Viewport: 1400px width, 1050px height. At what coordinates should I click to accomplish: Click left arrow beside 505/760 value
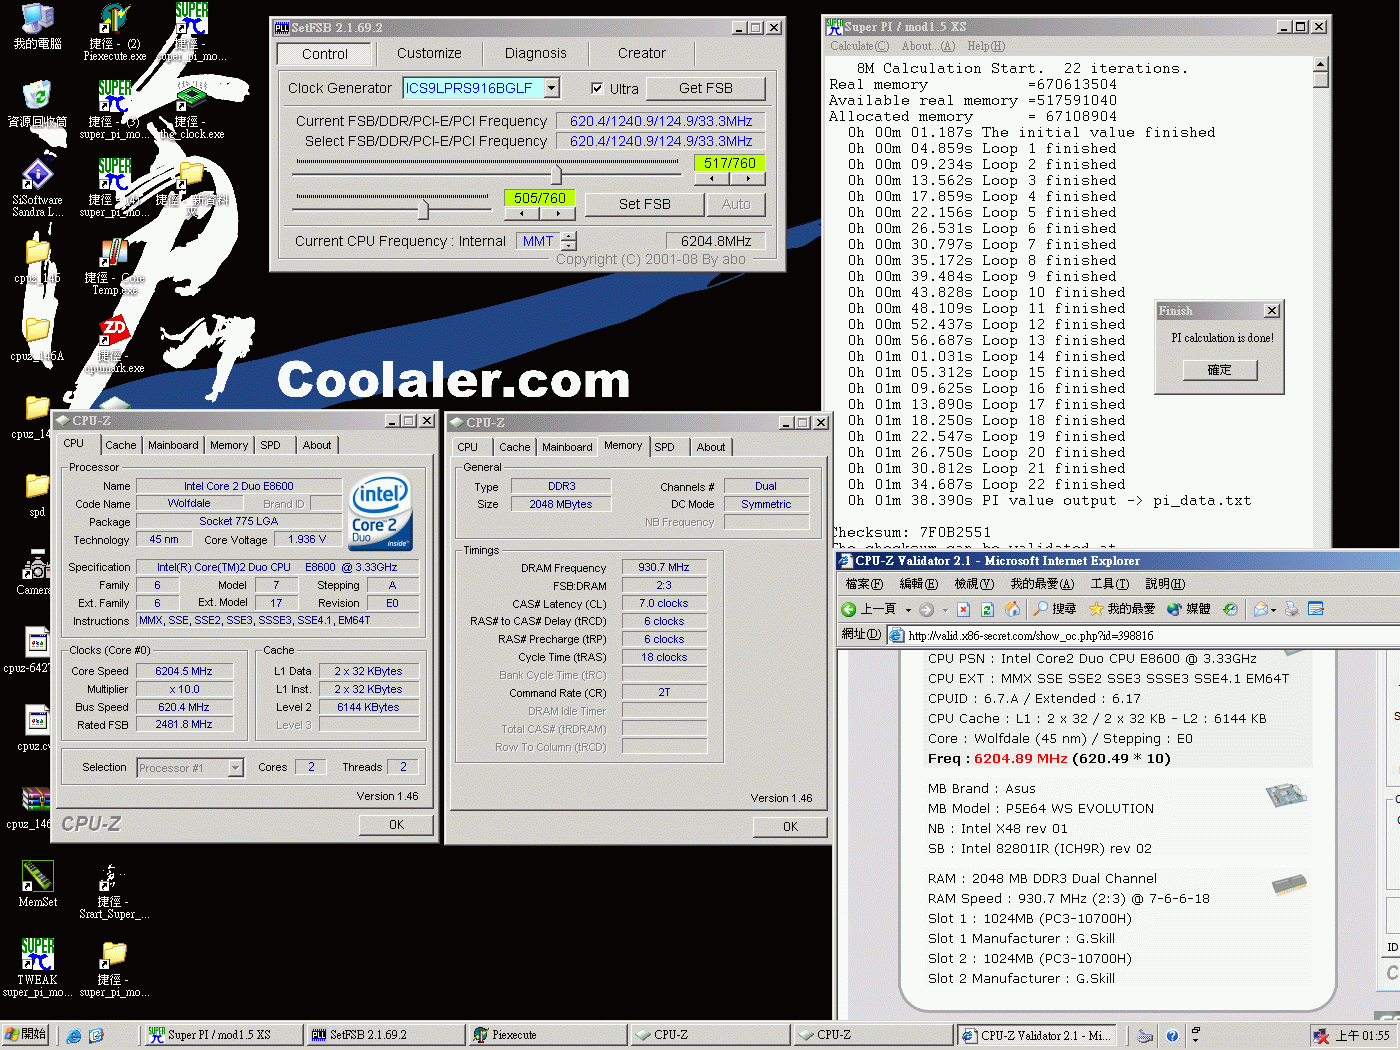[x=522, y=213]
